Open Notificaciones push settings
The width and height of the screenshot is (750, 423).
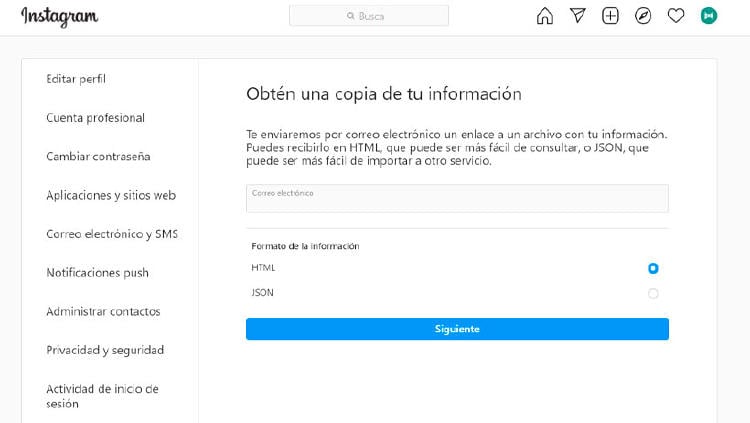click(x=97, y=273)
